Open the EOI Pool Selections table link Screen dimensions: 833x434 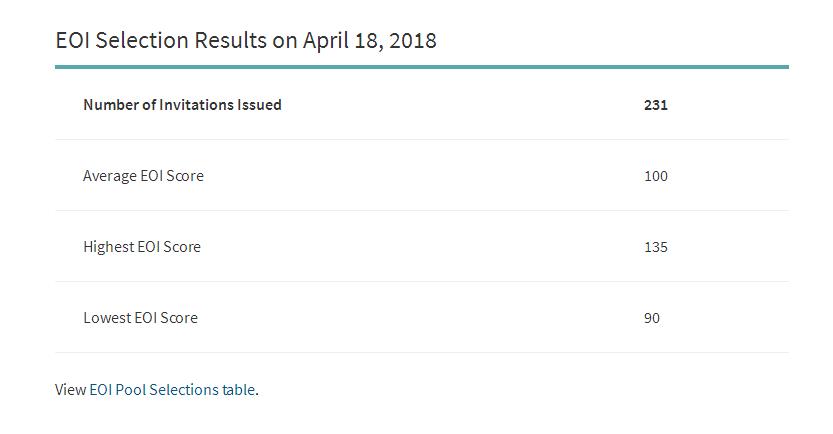coord(172,390)
